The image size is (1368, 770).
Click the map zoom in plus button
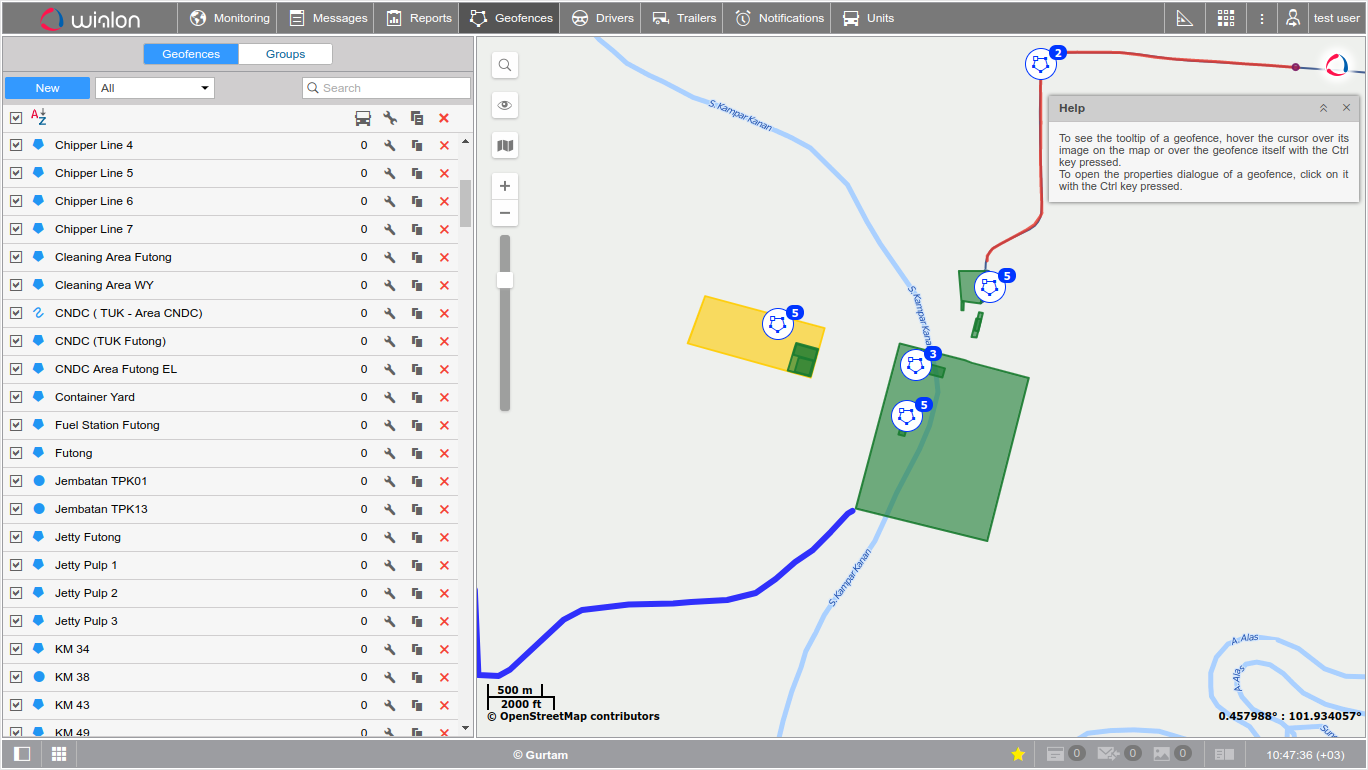click(505, 186)
